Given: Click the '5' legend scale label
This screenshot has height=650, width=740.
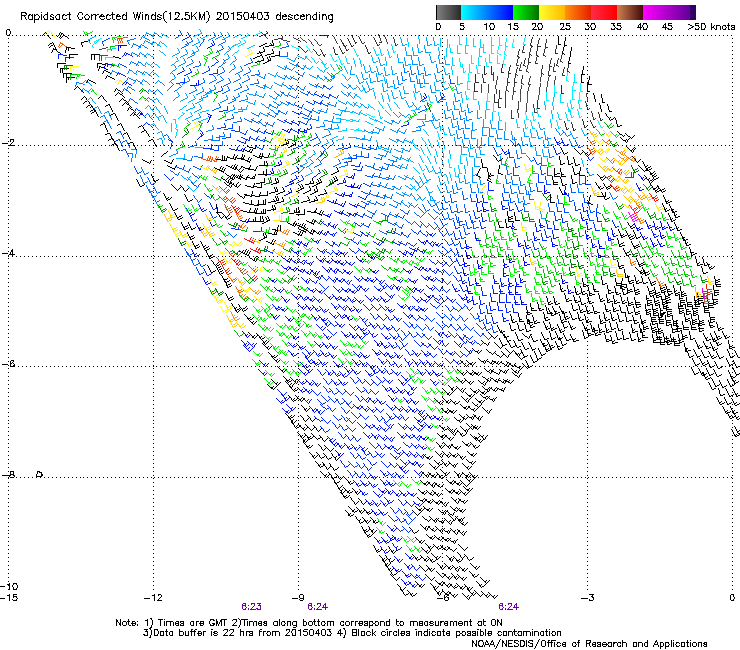Looking at the screenshot, I should 462,27.
